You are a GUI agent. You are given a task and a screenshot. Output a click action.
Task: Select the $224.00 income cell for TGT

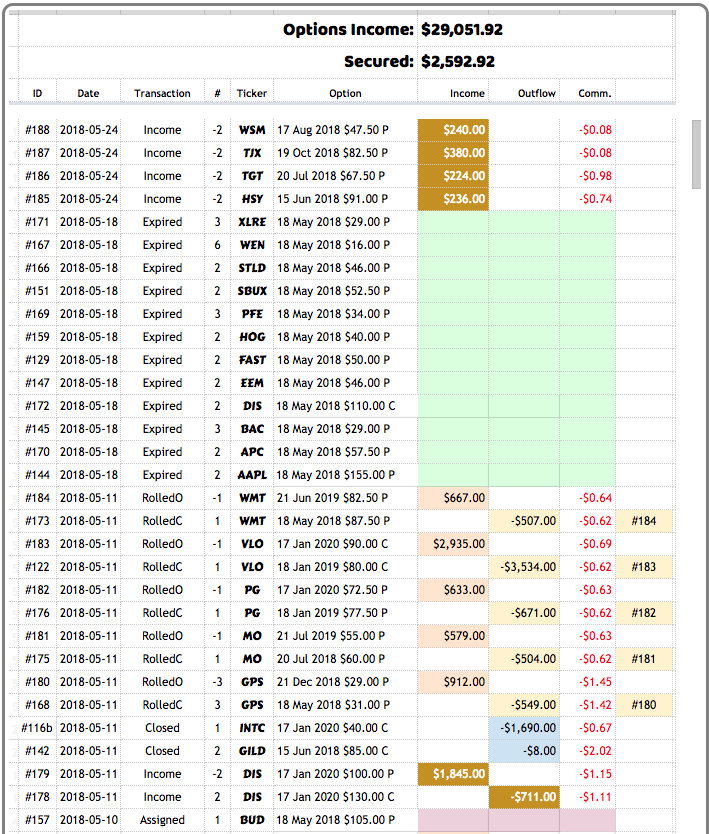(453, 176)
